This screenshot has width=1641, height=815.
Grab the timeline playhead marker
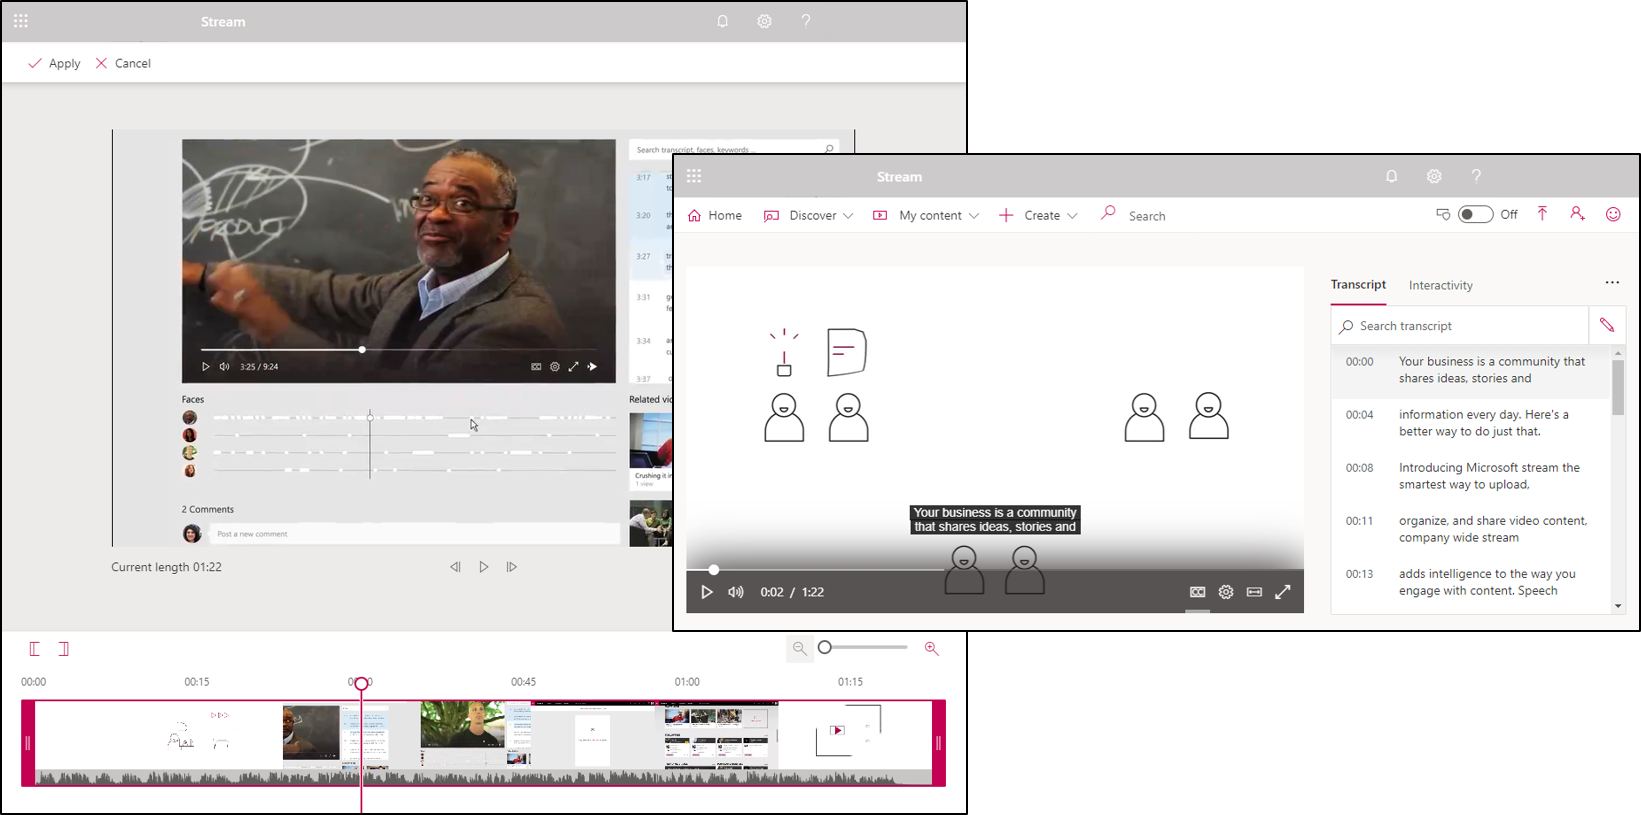[362, 683]
